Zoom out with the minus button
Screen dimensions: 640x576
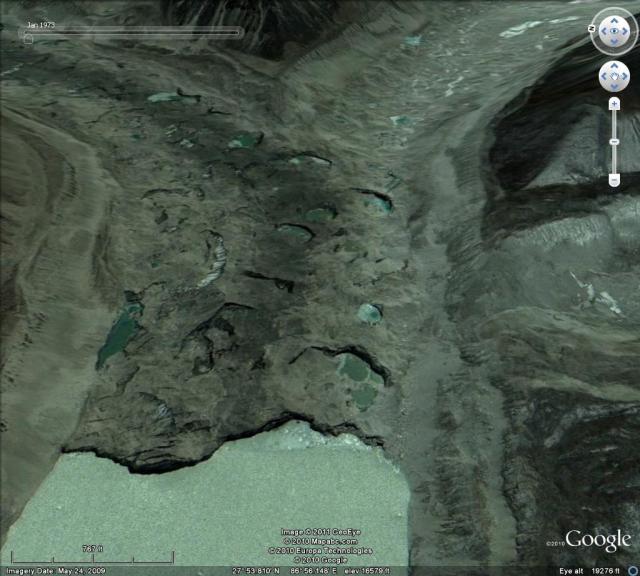[614, 179]
